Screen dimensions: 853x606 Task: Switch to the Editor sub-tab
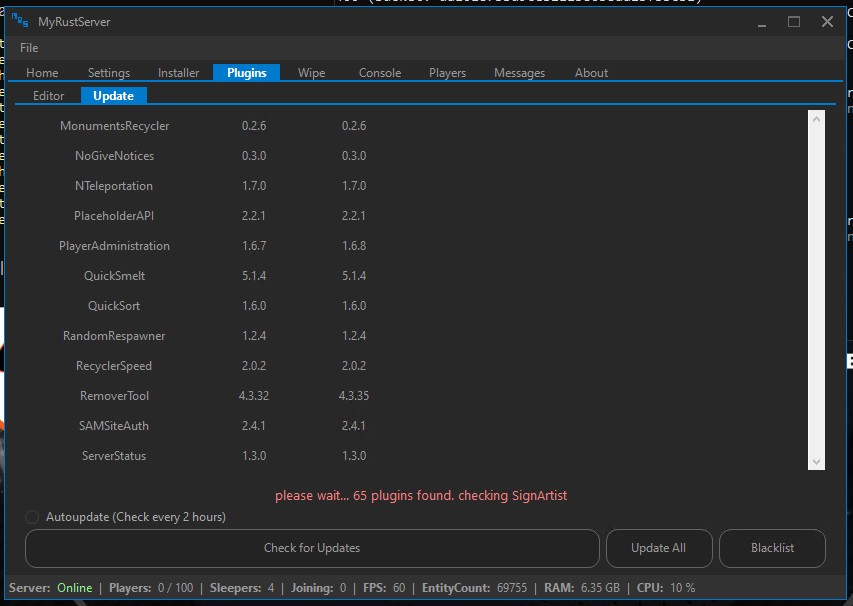(49, 96)
